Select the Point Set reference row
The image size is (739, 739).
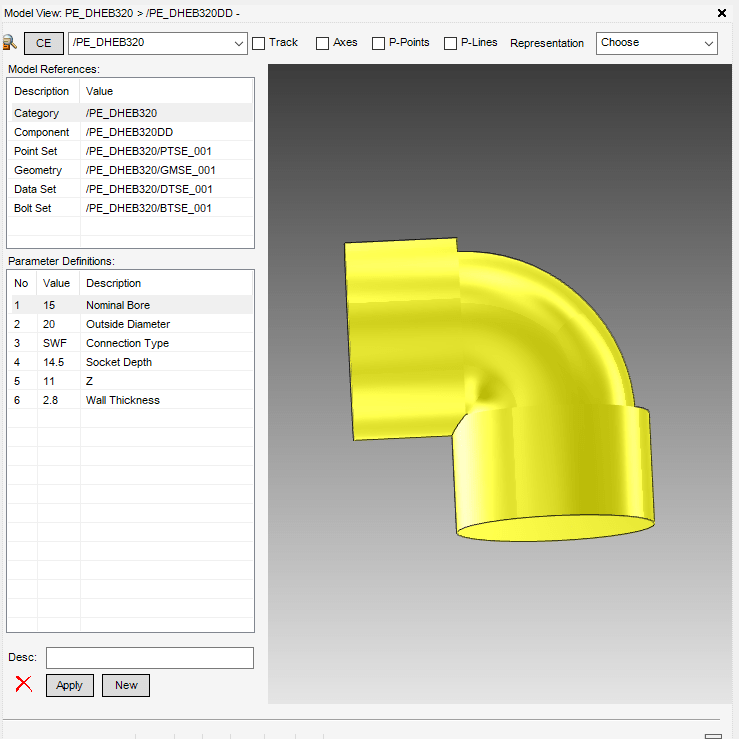(130, 151)
